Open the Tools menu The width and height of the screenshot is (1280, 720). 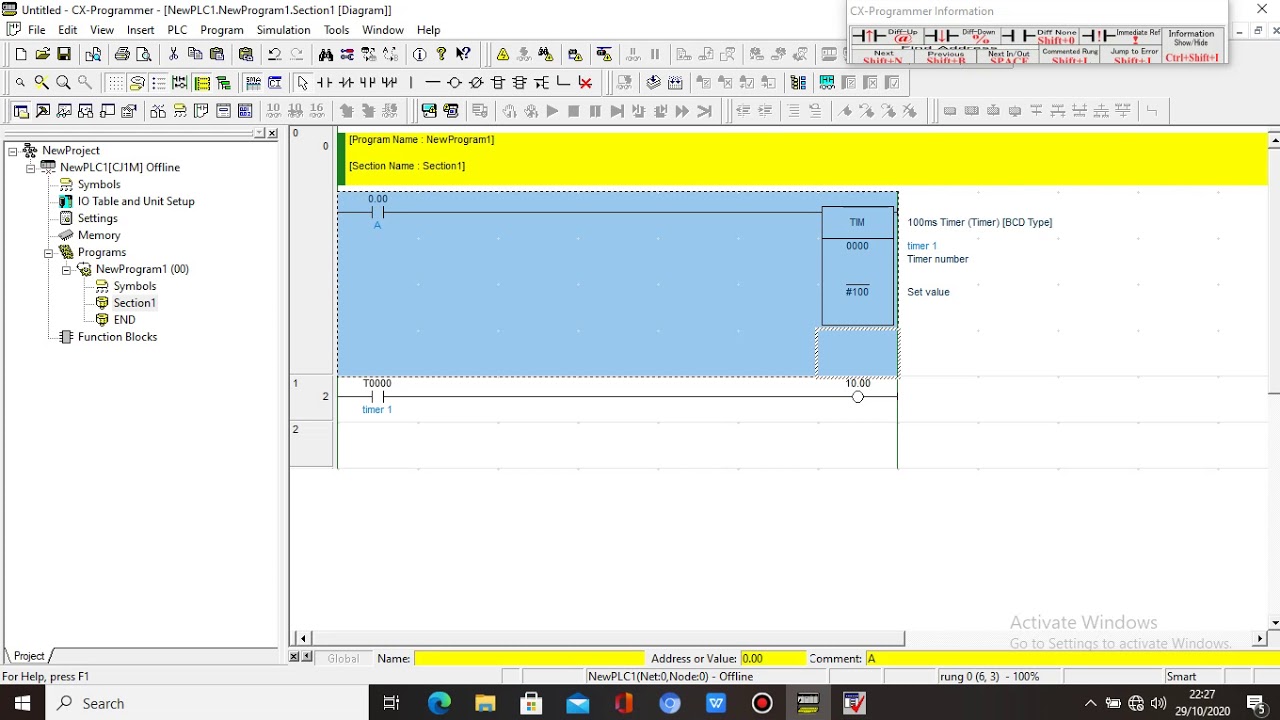[x=336, y=30]
